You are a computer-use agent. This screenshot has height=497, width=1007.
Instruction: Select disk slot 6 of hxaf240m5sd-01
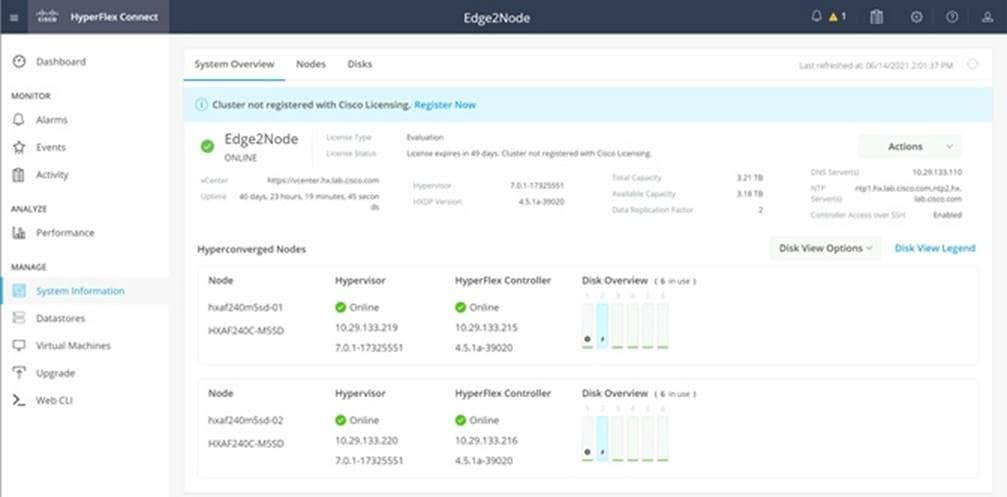pos(663,326)
